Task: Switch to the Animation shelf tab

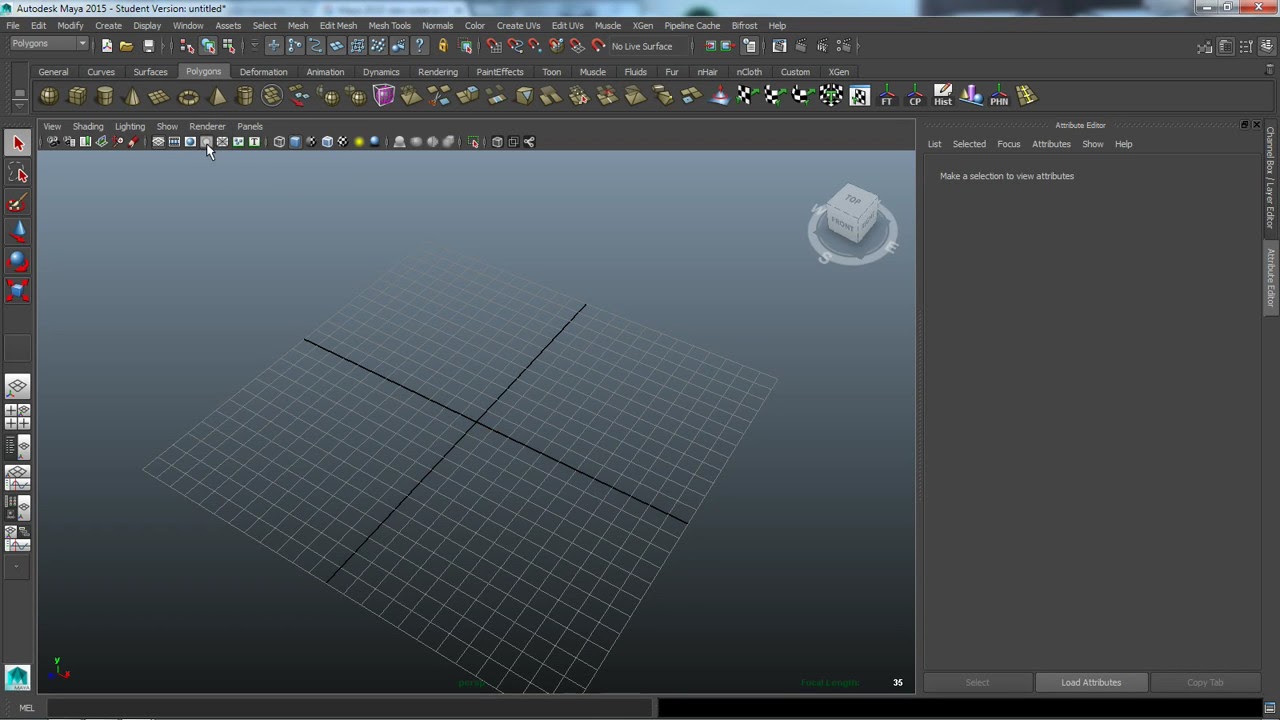Action: point(325,72)
